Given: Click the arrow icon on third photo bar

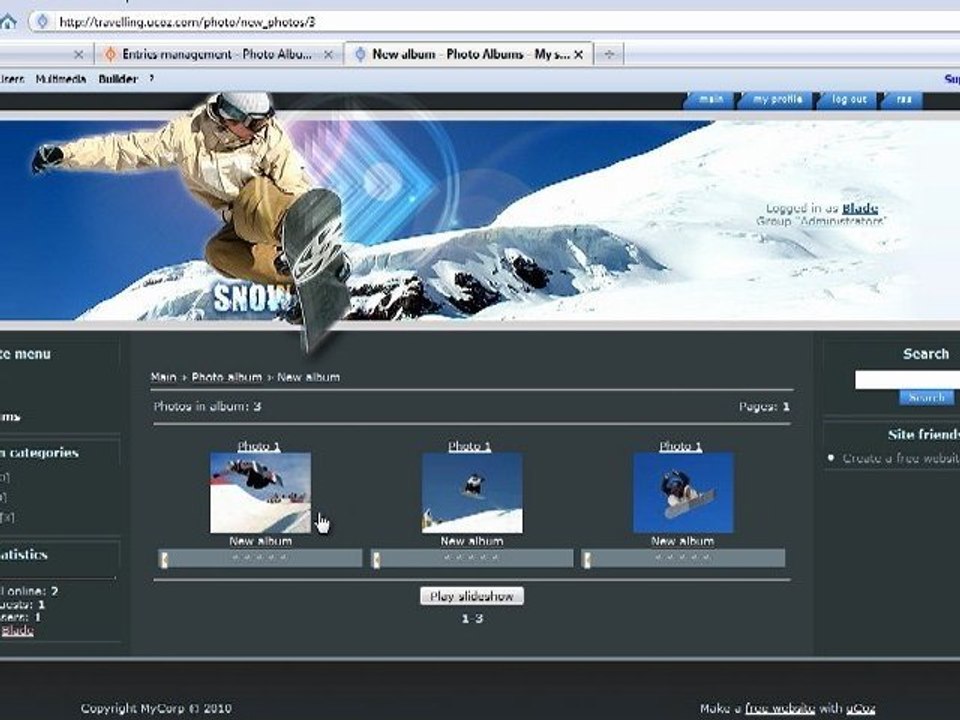Looking at the screenshot, I should [x=587, y=558].
